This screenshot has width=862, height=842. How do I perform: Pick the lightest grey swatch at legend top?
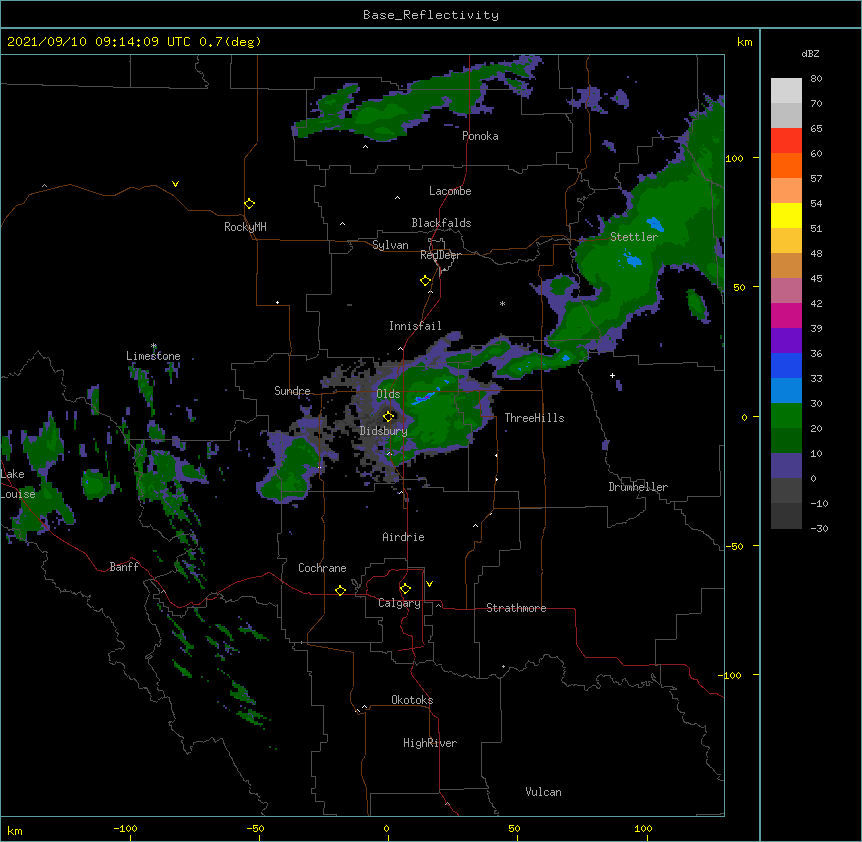coord(786,90)
